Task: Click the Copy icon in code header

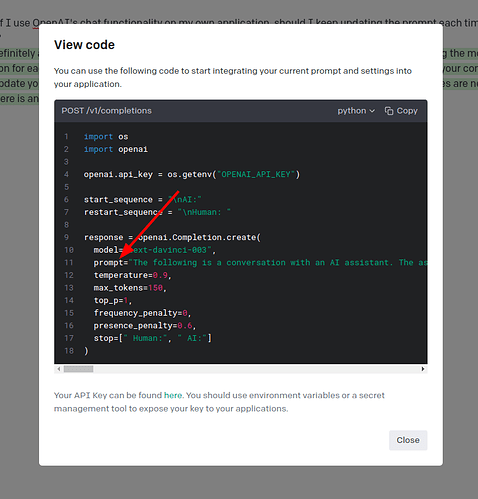Action: pos(389,111)
